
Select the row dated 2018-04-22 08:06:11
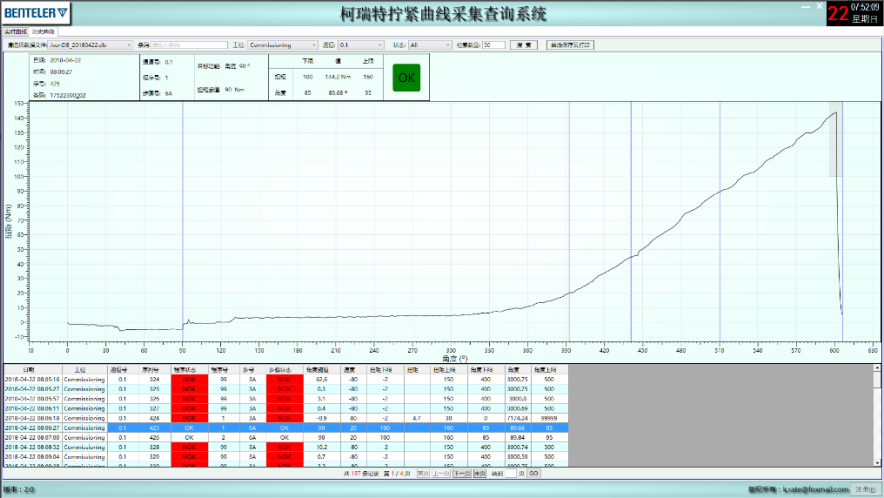285,408
